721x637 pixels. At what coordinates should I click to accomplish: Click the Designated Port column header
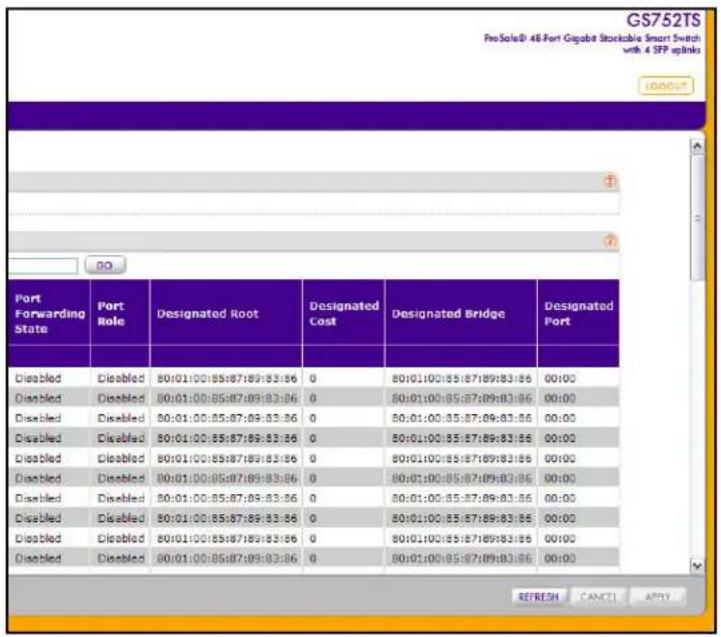[578, 313]
